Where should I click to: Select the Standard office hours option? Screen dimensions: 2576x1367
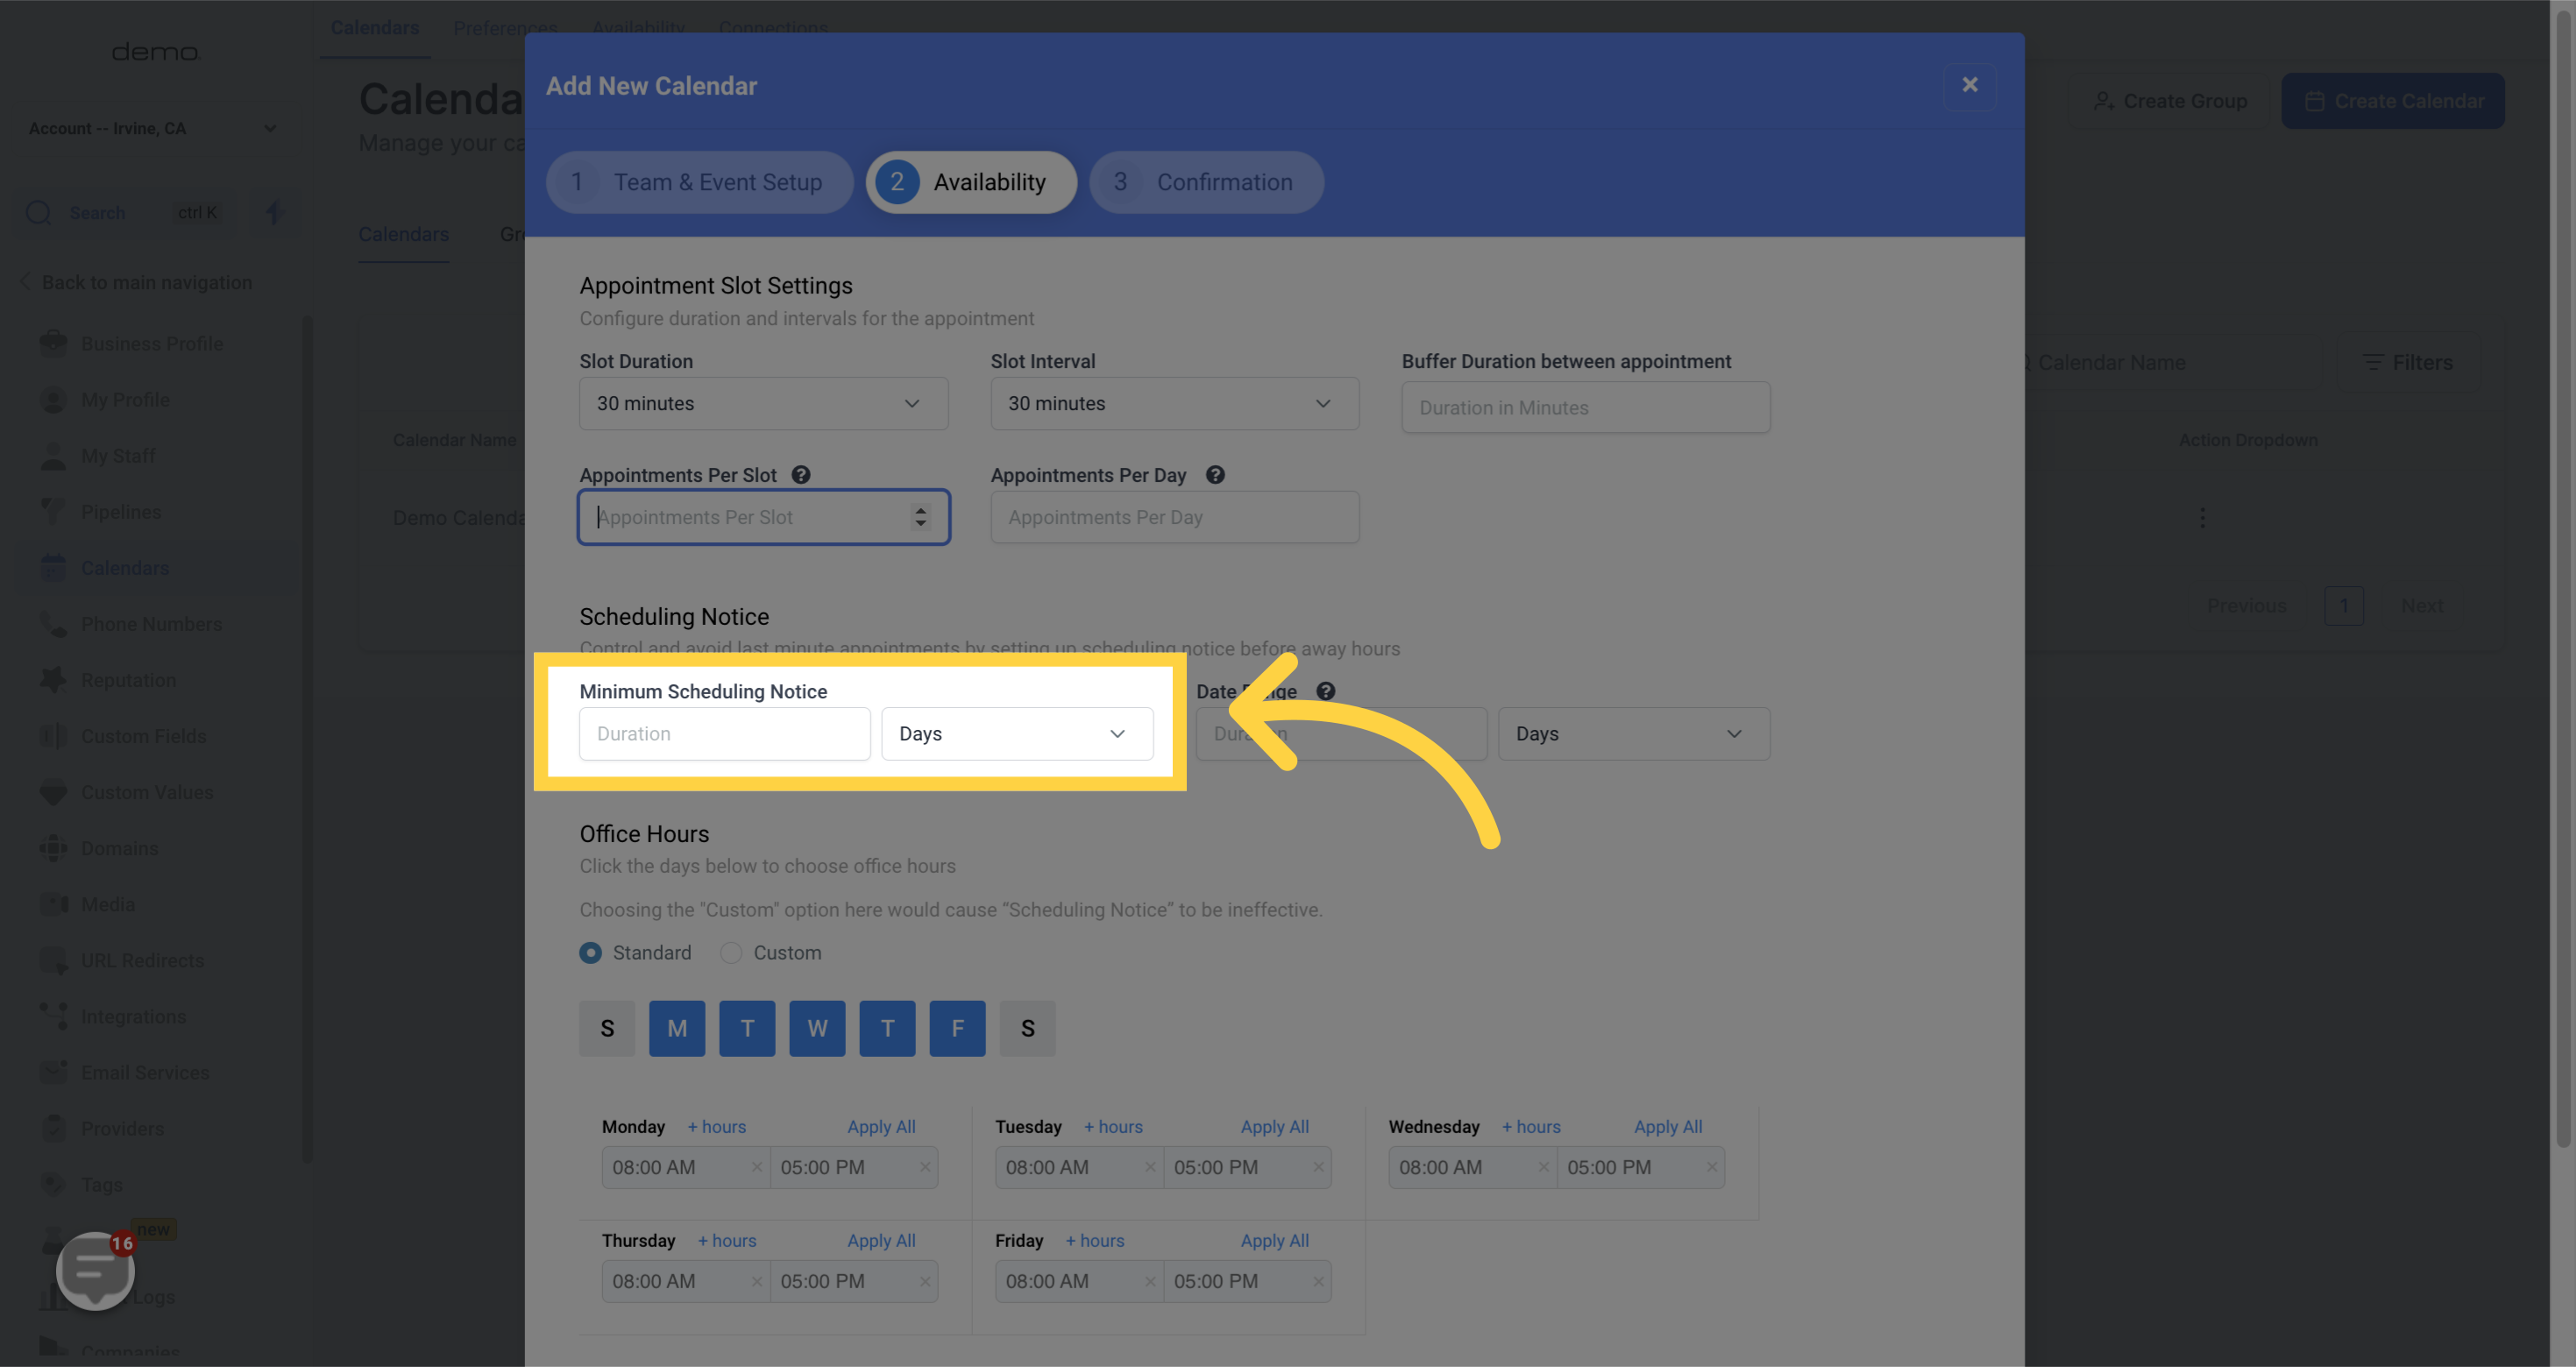click(x=591, y=953)
